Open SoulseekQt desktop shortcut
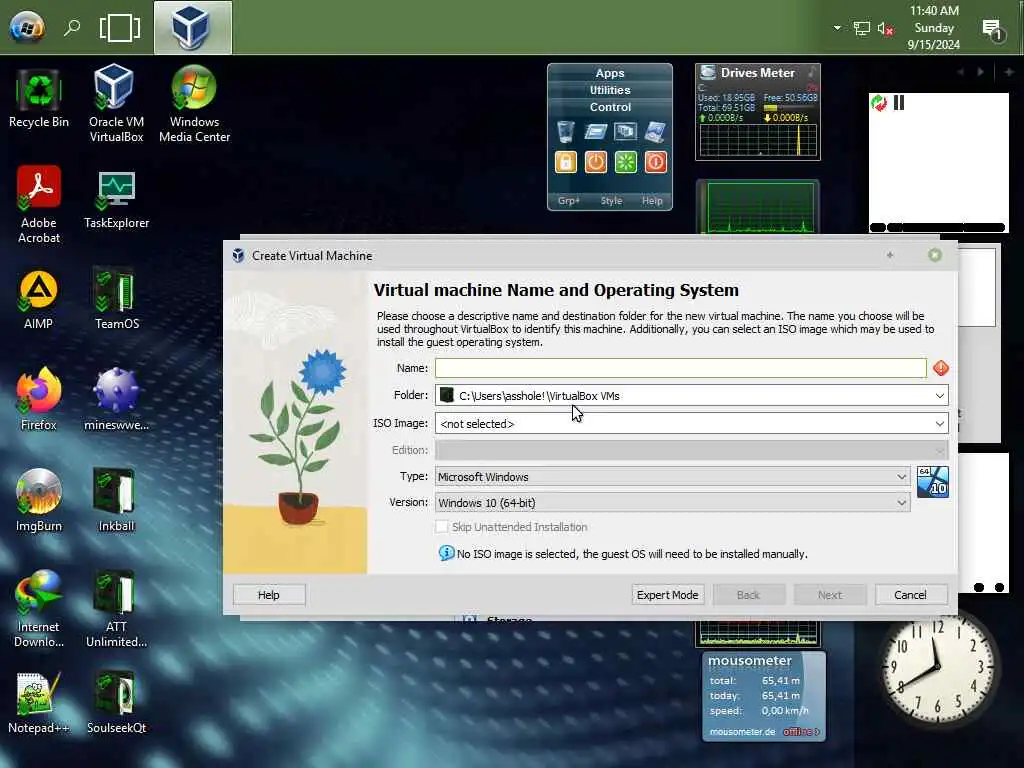 tap(116, 703)
